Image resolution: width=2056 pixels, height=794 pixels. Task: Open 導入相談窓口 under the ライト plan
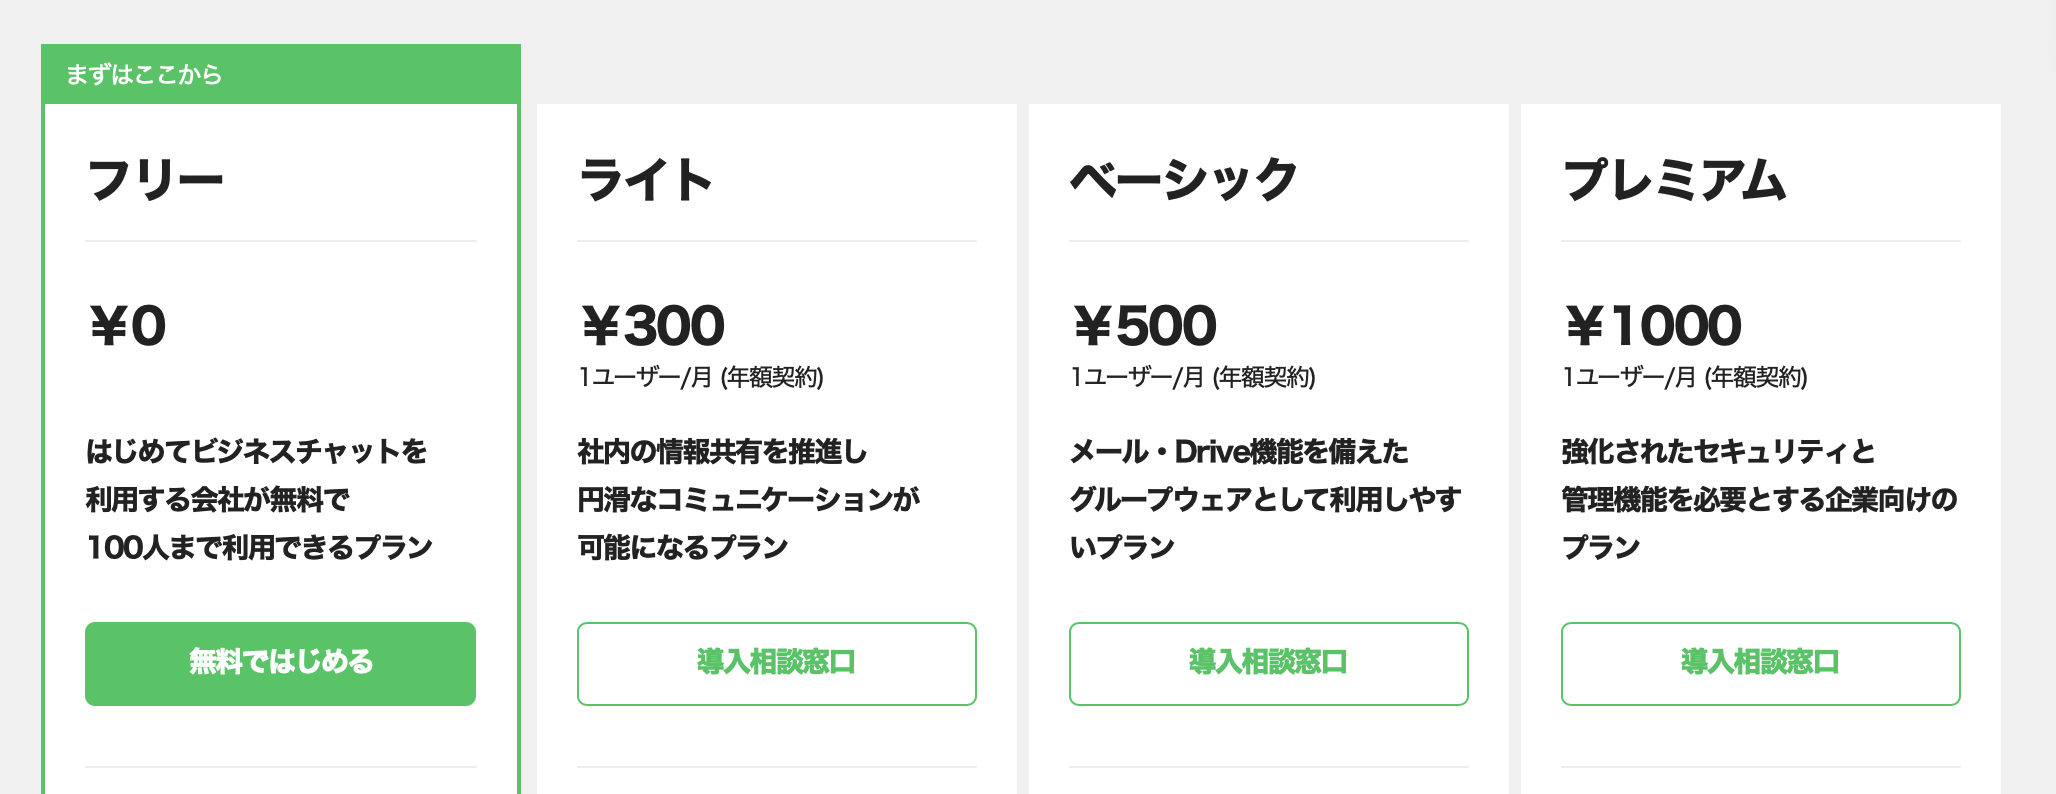777,664
